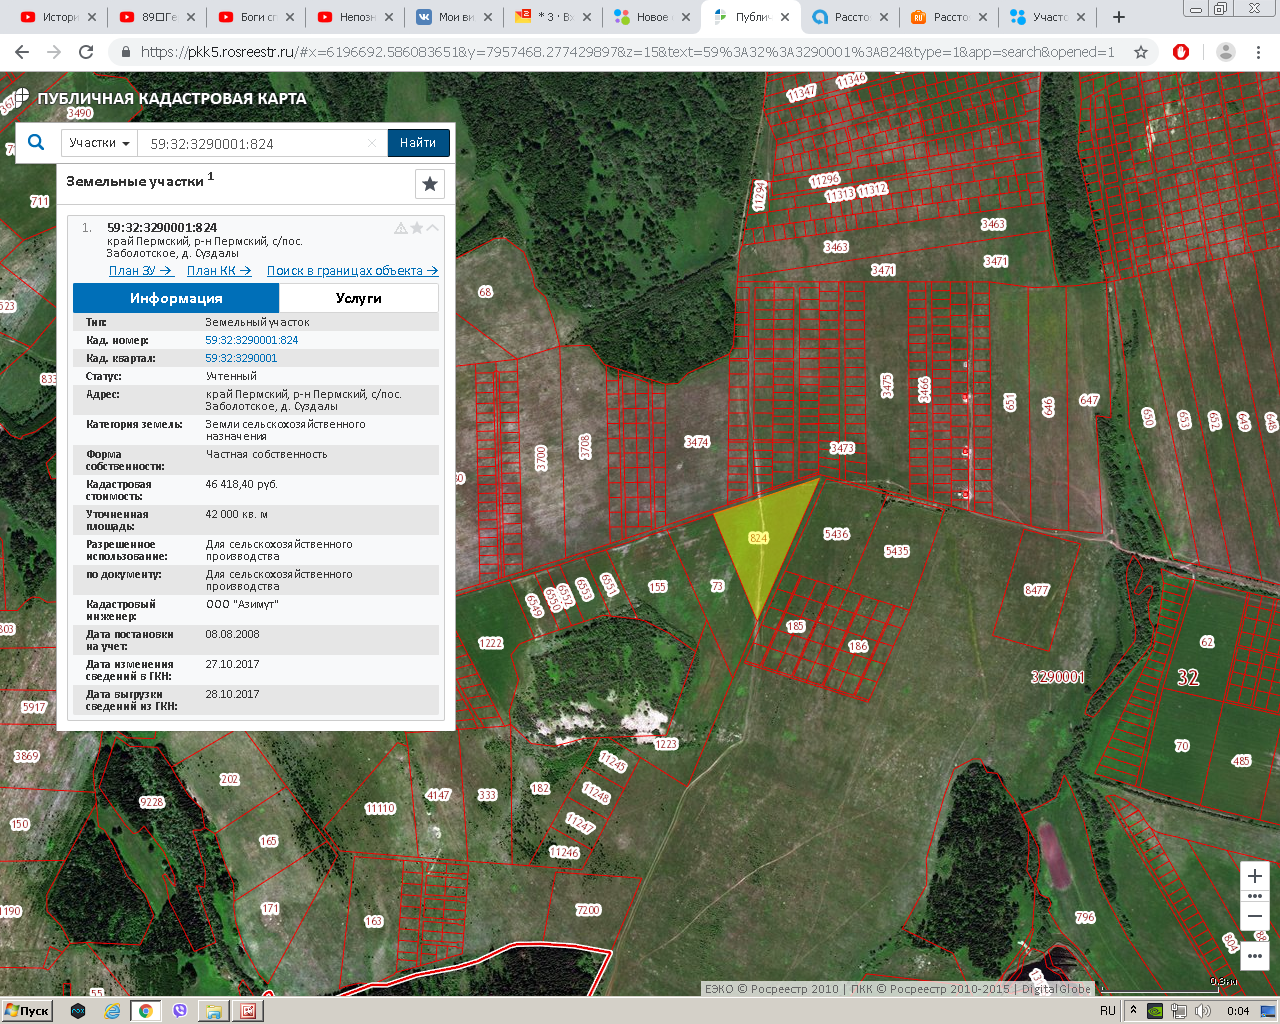
Task: Open cadastral quarter 59:32:3290001 link
Action: 241,358
